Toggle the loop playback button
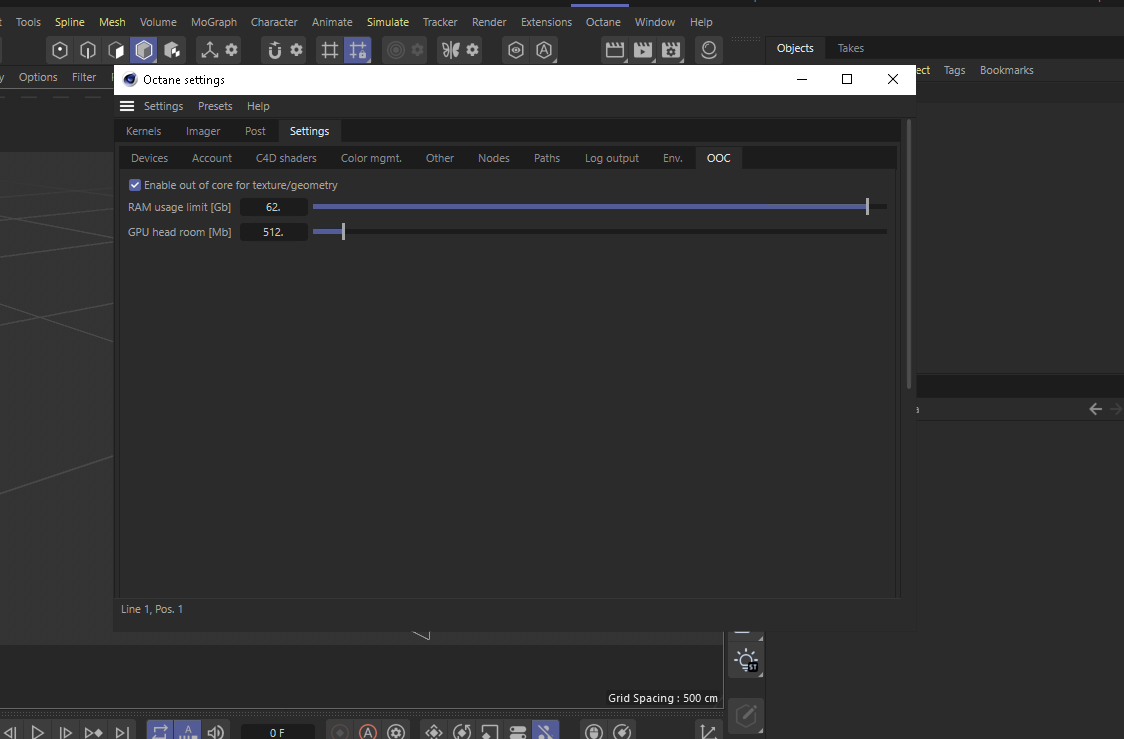Screen dimensions: 1124x739 (160, 732)
